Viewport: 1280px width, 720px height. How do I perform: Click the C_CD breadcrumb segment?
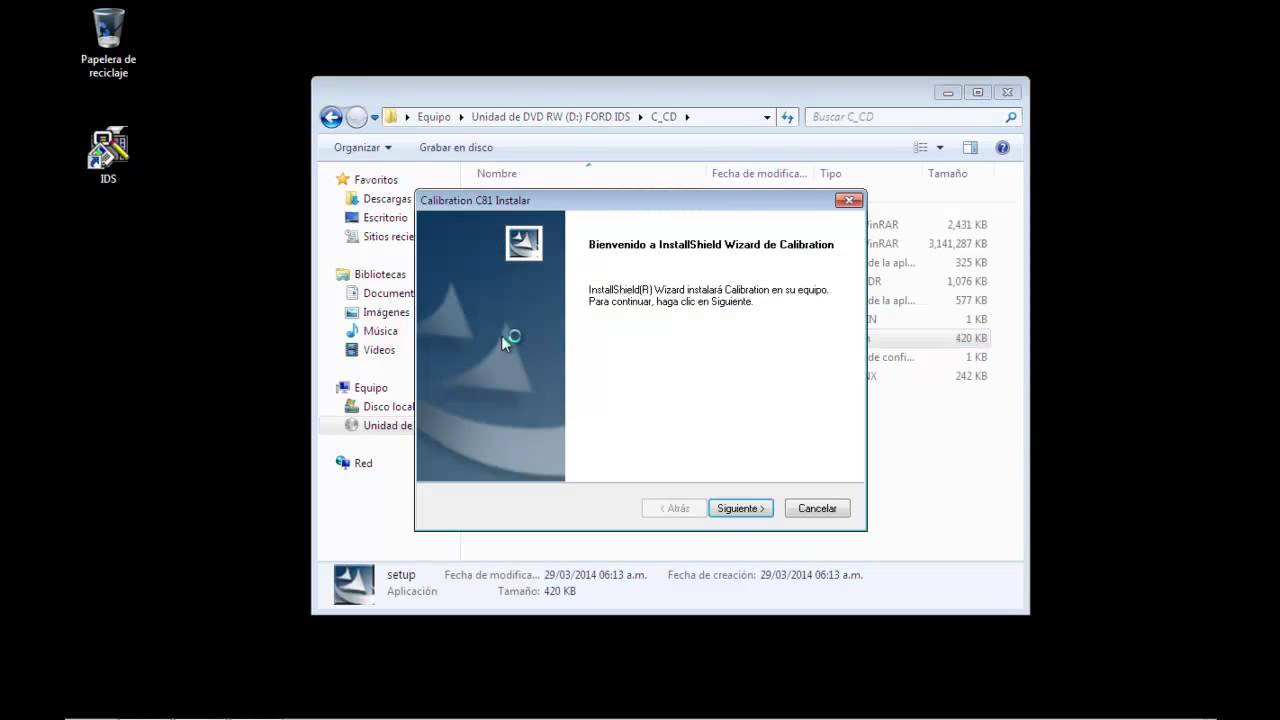664,117
